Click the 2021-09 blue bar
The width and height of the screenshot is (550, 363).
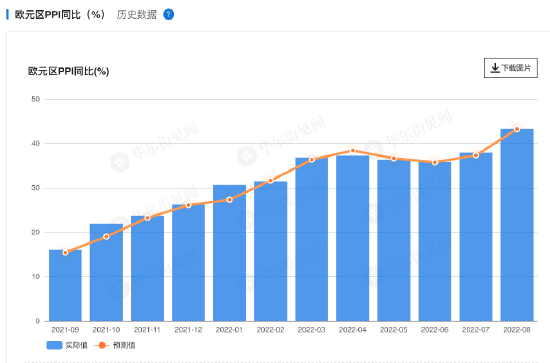65,285
